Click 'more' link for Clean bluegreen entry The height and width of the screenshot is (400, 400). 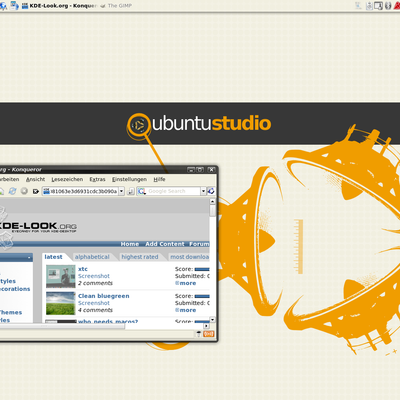tap(186, 310)
